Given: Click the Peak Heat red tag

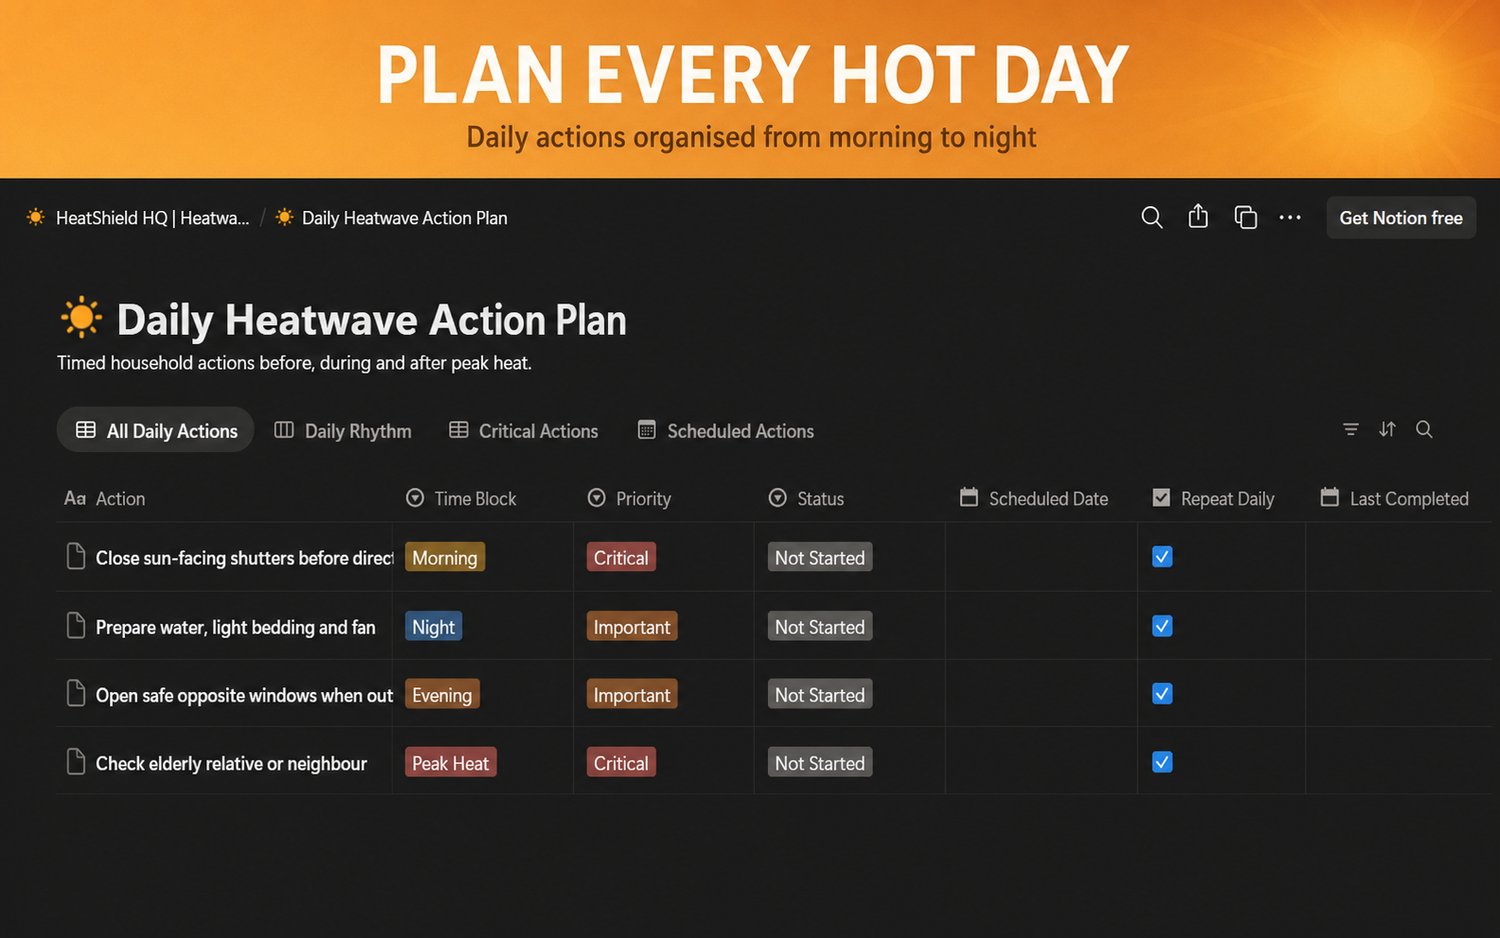Looking at the screenshot, I should point(451,763).
